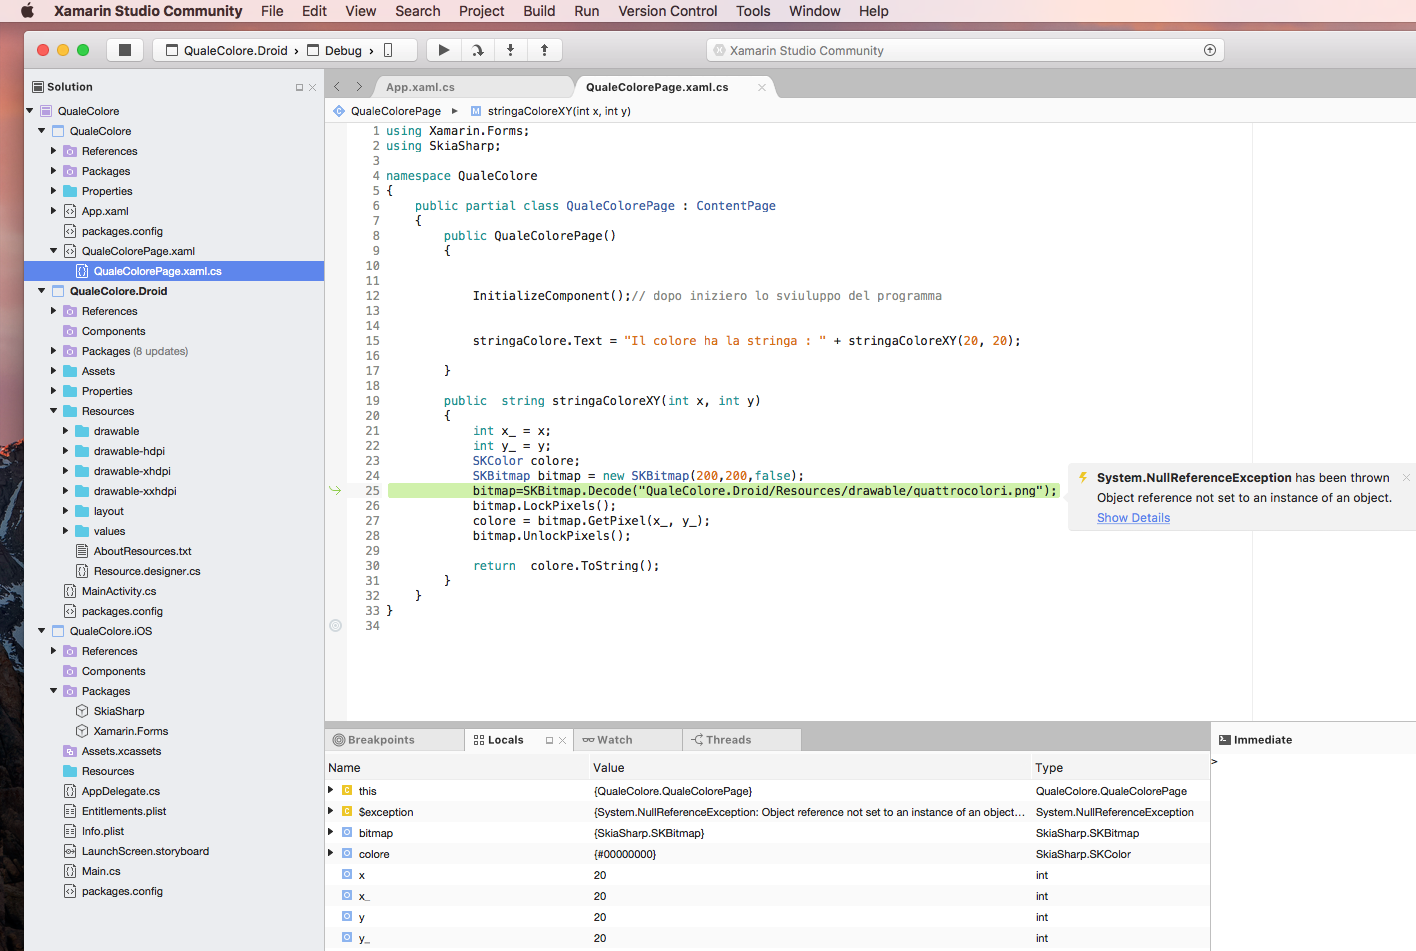Stop the debugging session

[125, 50]
